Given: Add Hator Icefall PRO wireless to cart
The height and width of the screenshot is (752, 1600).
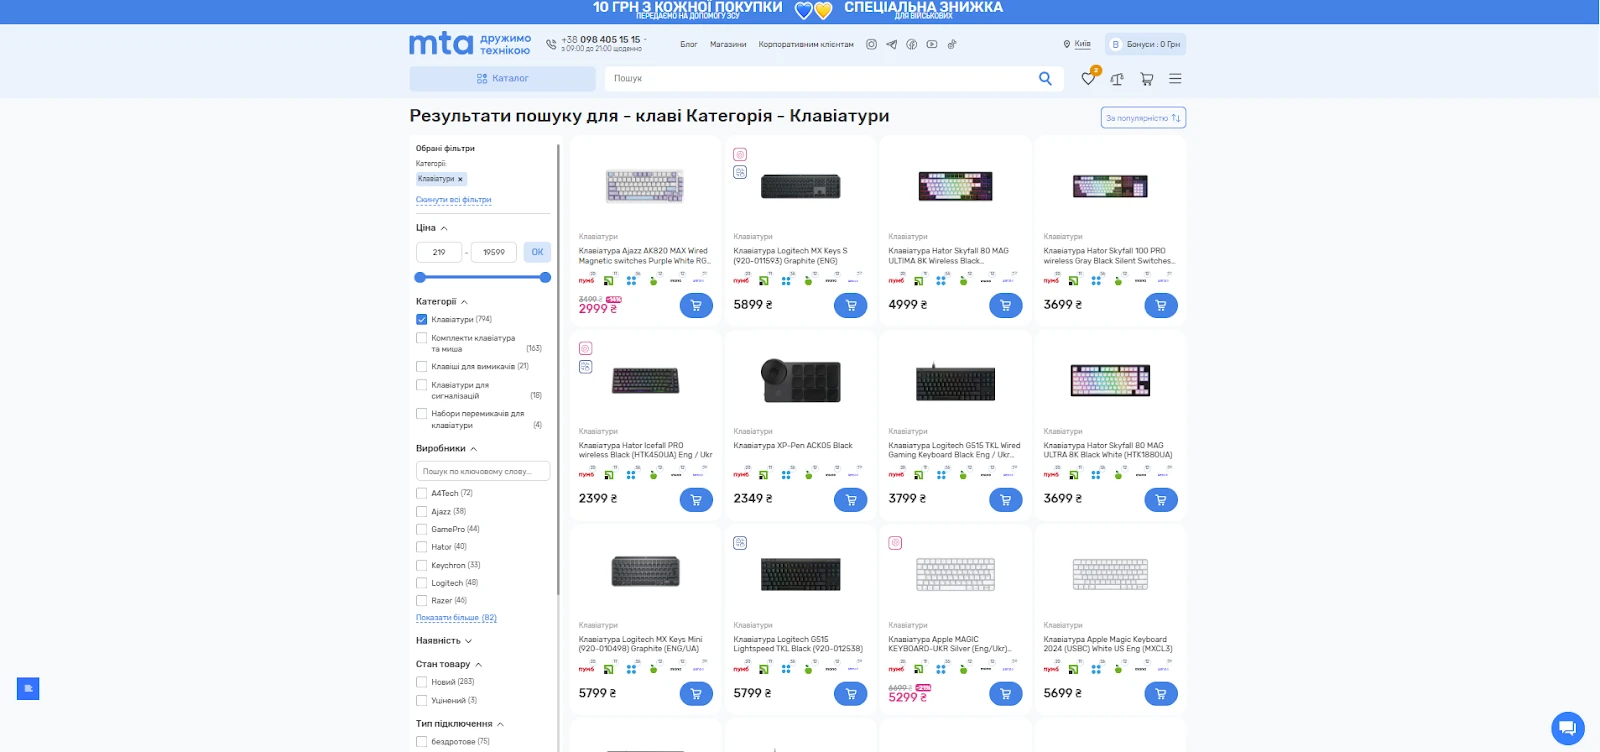Looking at the screenshot, I should click(696, 499).
